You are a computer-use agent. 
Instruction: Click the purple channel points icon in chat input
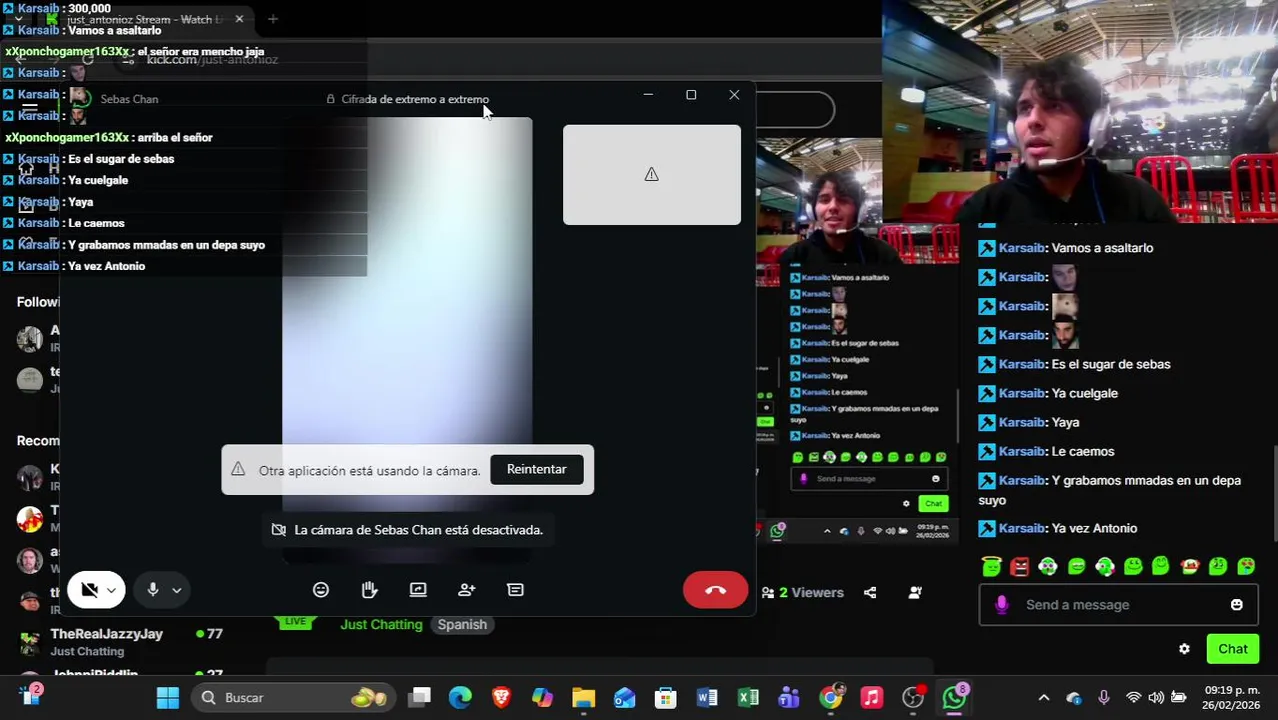coord(1002,605)
